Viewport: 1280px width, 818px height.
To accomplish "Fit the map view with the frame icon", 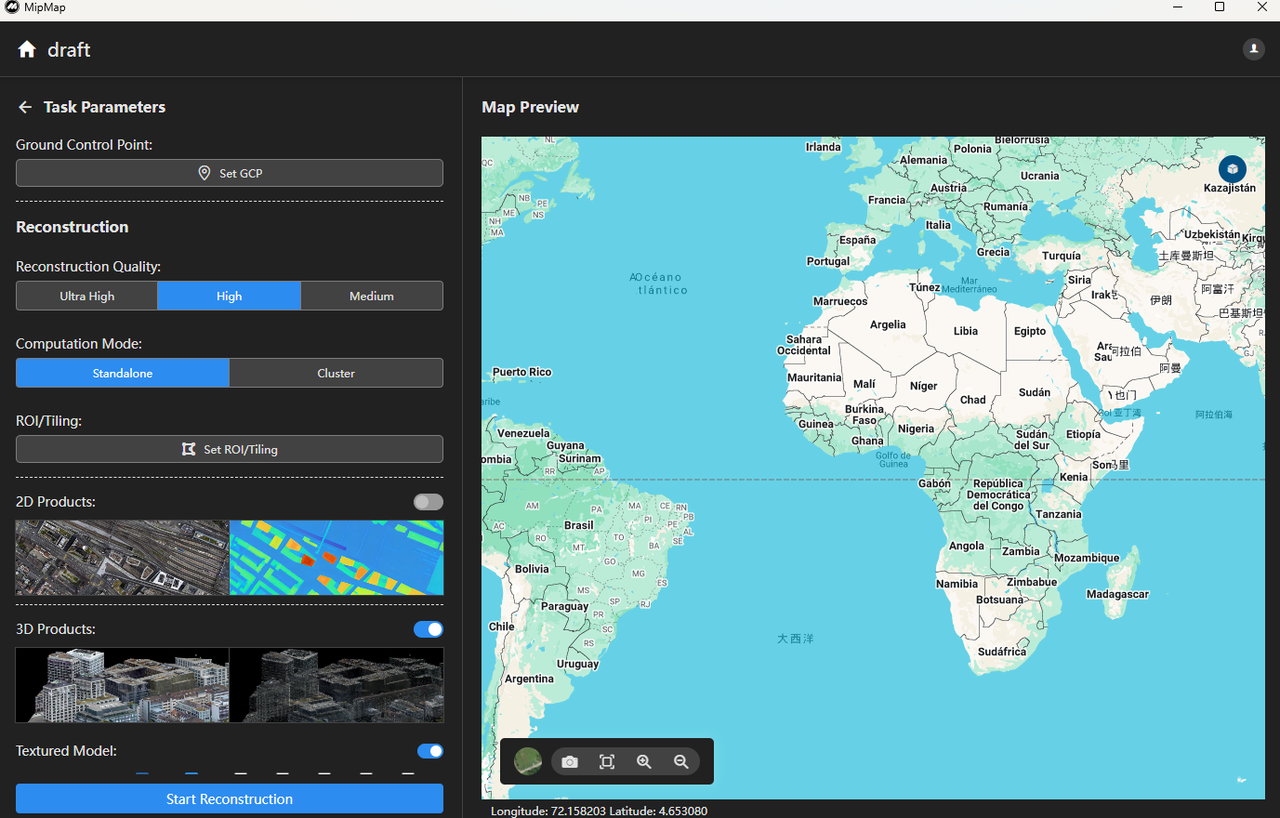I will (x=607, y=762).
